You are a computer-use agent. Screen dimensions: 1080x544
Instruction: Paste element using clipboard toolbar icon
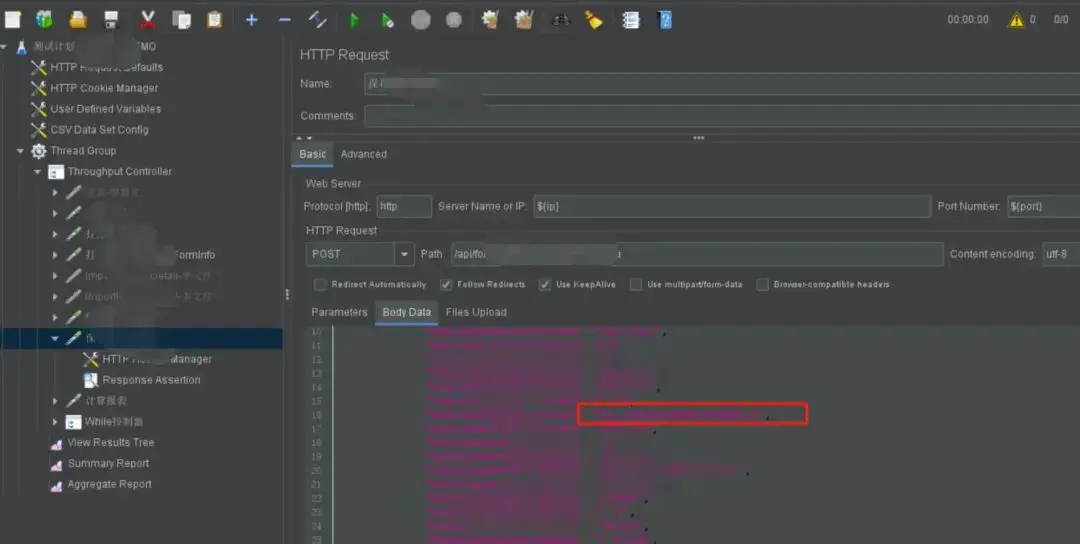215,20
